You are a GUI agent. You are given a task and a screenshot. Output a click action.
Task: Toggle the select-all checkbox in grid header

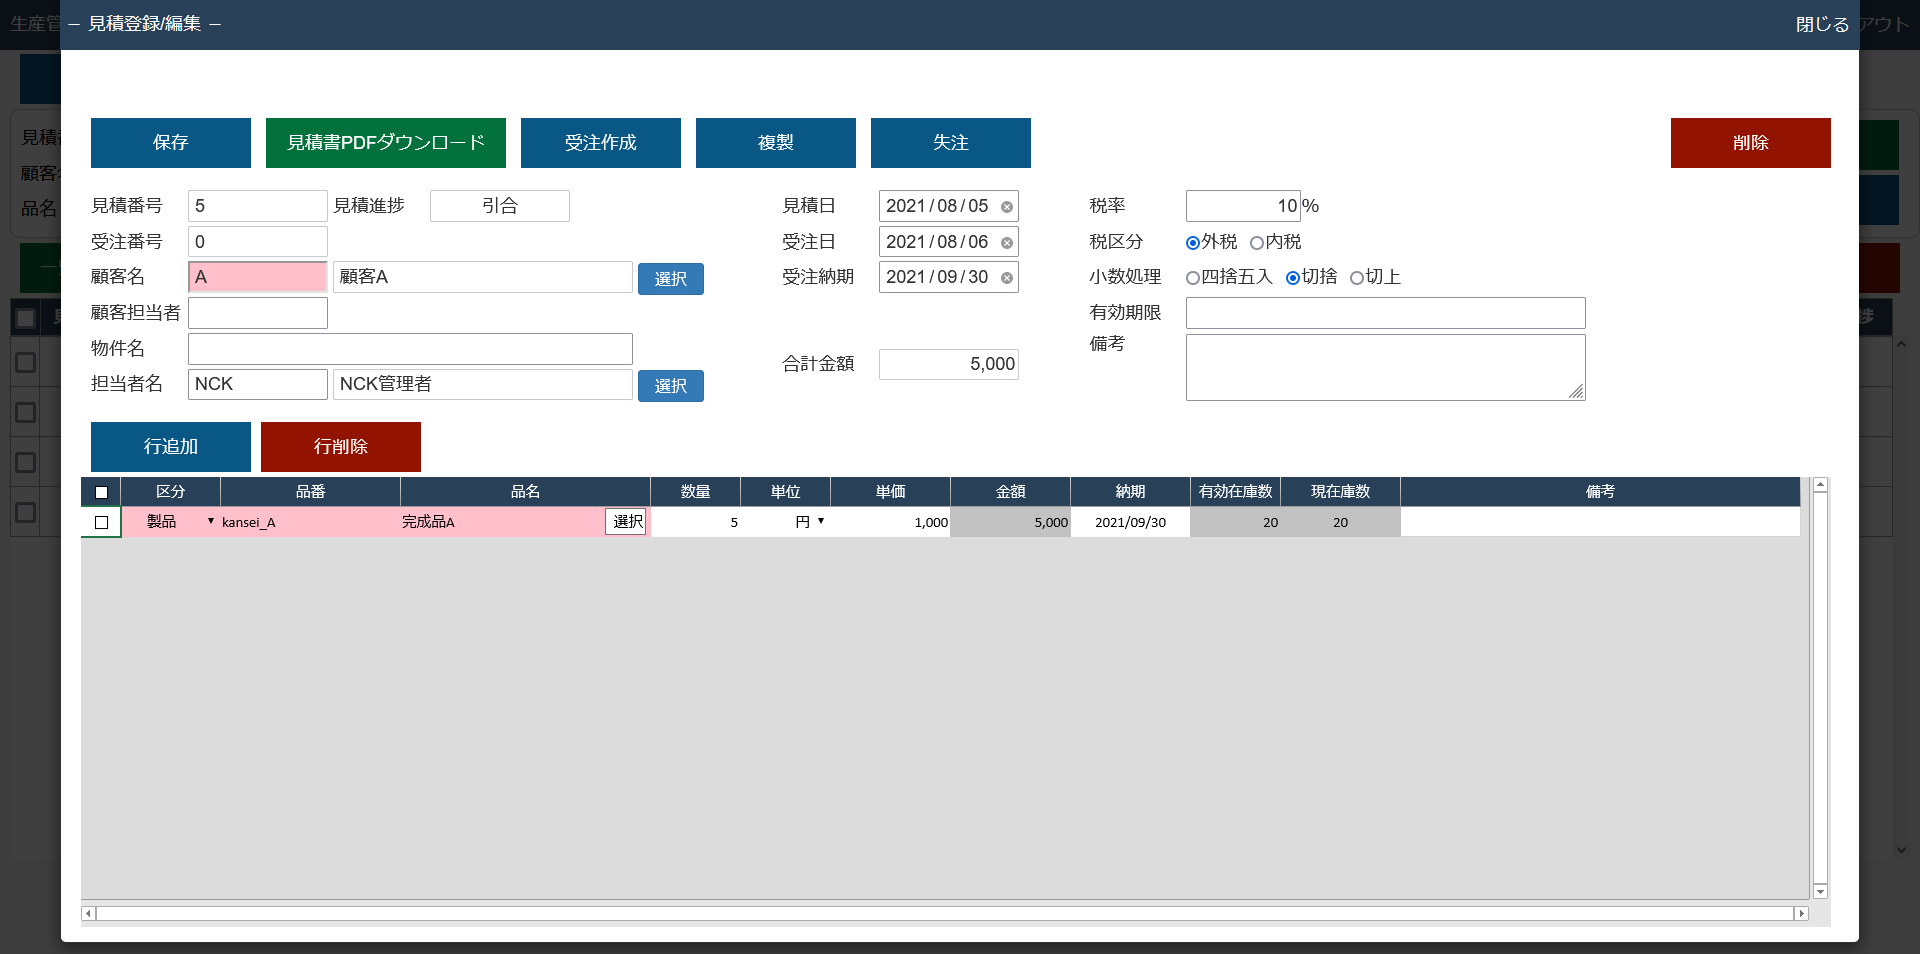(x=101, y=492)
